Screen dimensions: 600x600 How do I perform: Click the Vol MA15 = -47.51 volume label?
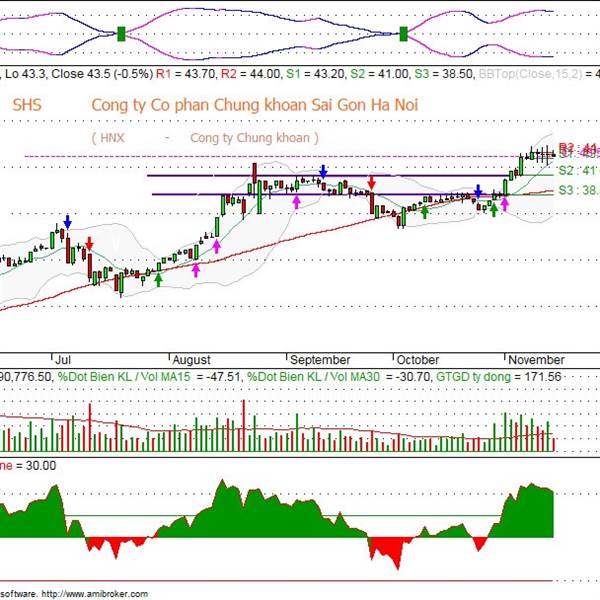[149, 377]
